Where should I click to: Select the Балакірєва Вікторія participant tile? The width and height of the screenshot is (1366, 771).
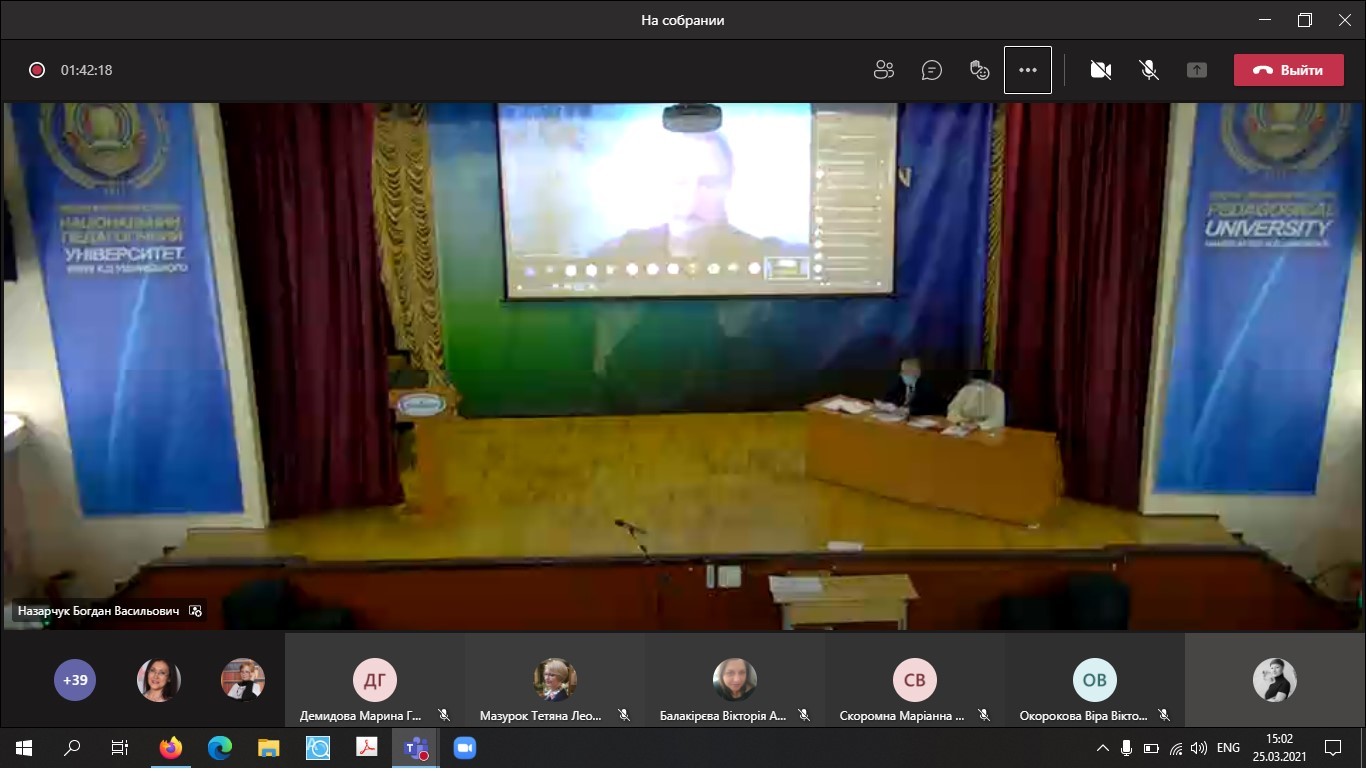[x=735, y=681]
